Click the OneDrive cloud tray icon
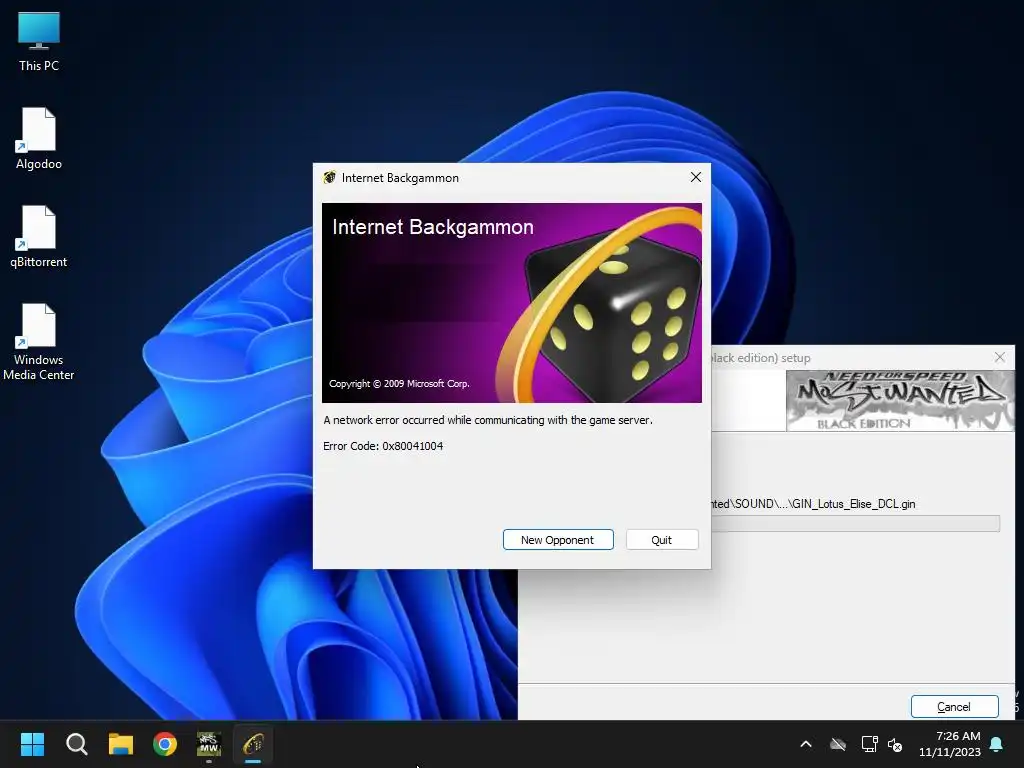The height and width of the screenshot is (768, 1024). click(x=838, y=744)
